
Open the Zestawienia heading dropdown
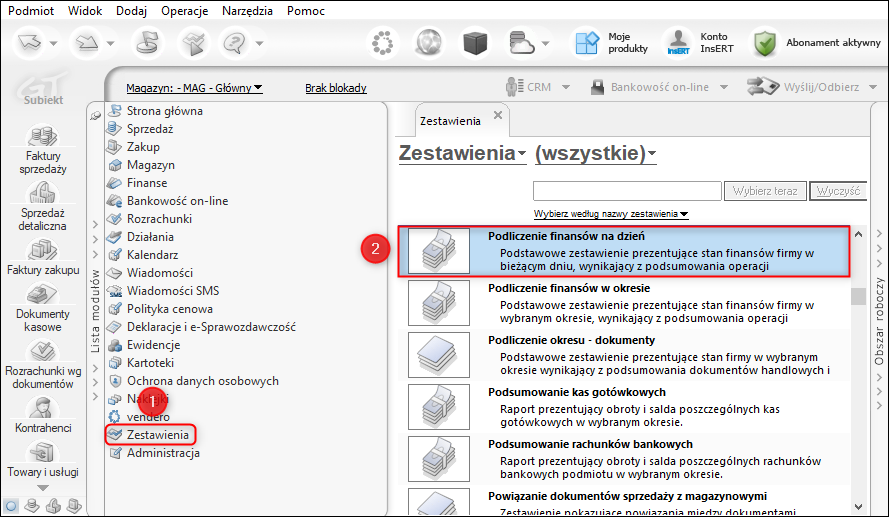(462, 153)
